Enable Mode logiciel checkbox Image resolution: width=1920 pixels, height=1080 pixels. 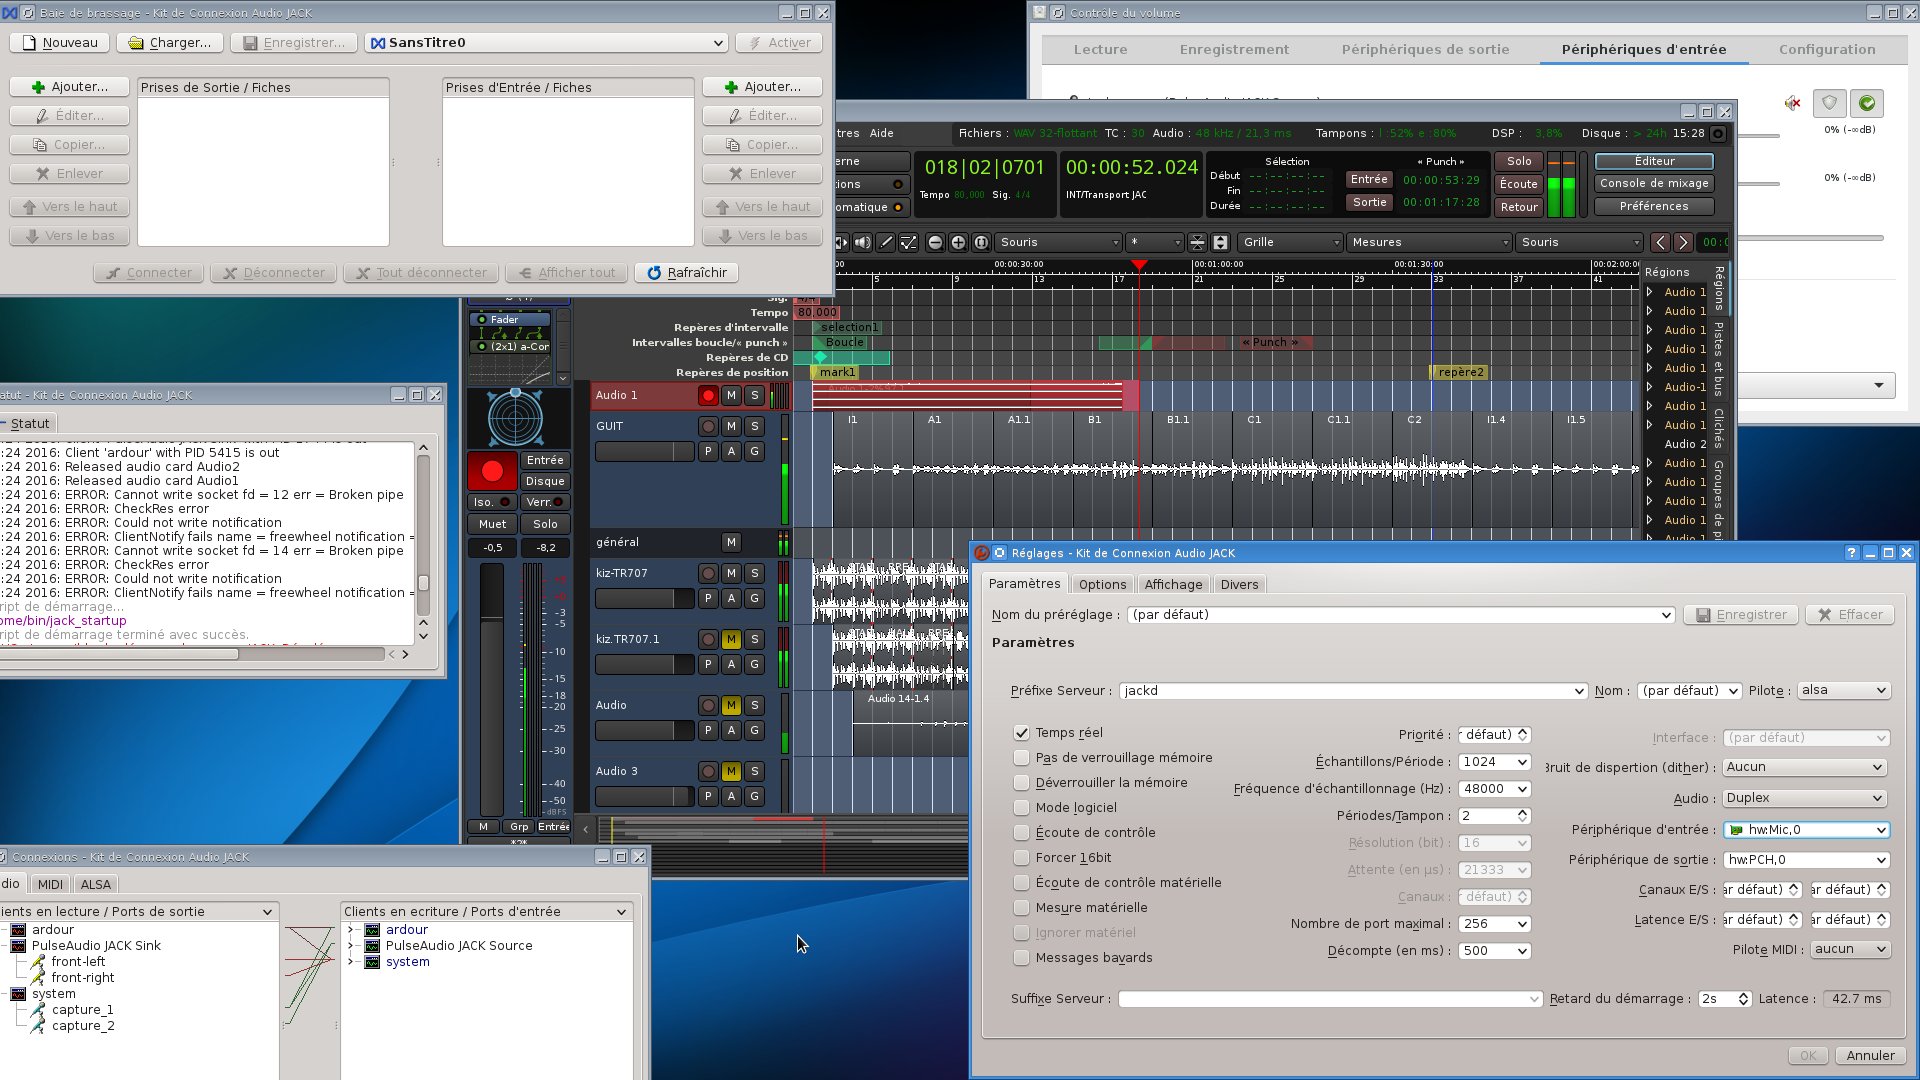click(1021, 808)
